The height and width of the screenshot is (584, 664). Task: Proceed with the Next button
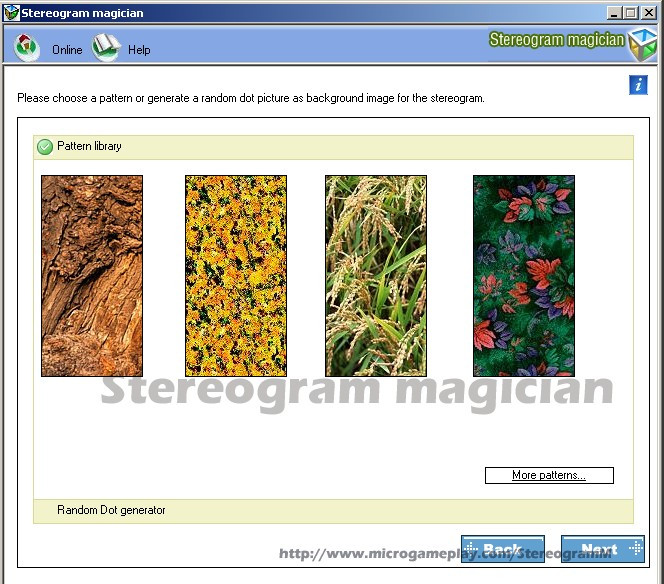click(x=603, y=549)
